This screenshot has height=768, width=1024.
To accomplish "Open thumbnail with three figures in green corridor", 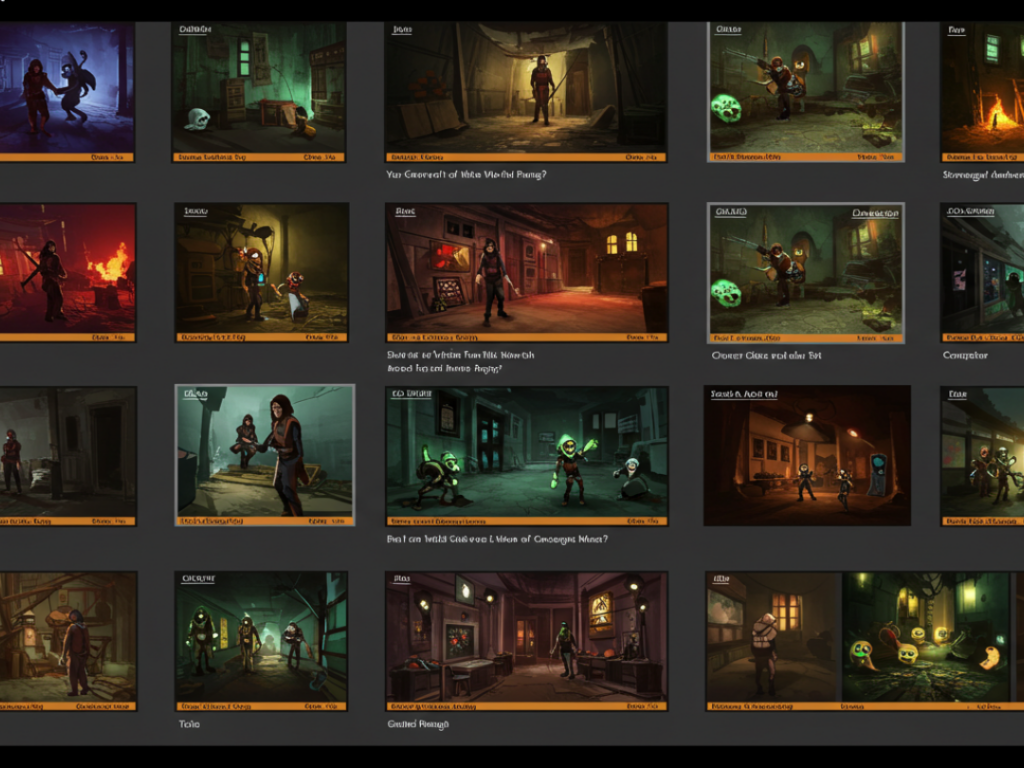I will [261, 641].
